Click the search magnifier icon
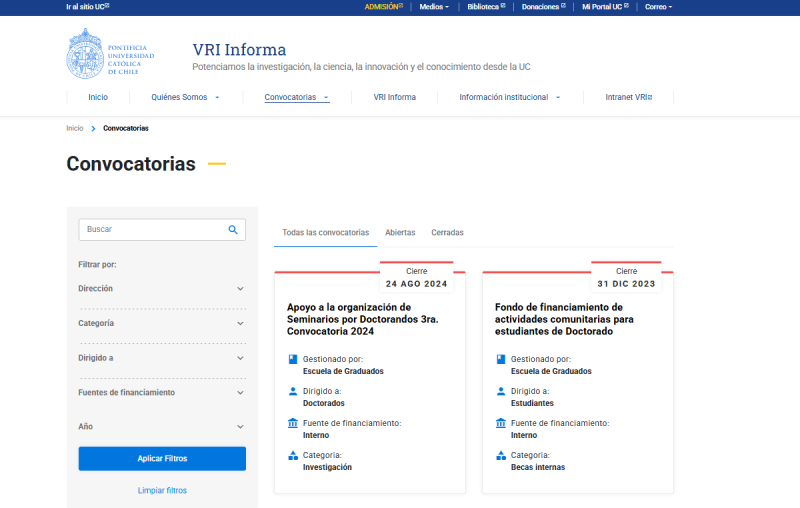This screenshot has height=508, width=800. click(x=233, y=230)
